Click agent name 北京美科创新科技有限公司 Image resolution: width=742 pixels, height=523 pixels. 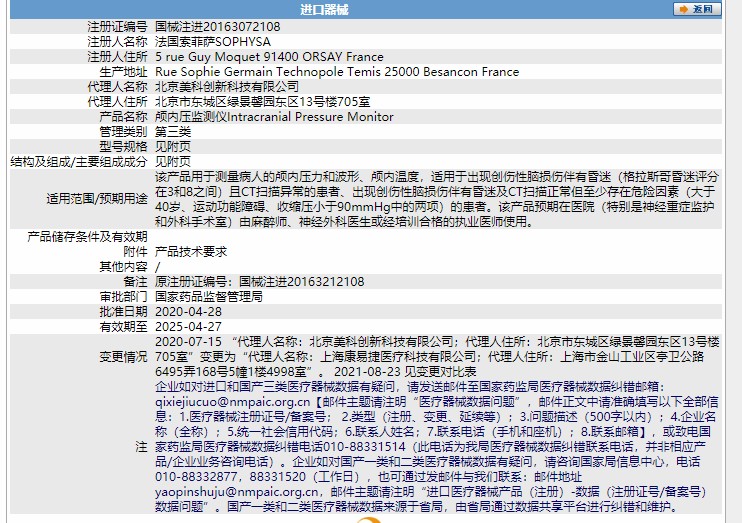tap(227, 87)
